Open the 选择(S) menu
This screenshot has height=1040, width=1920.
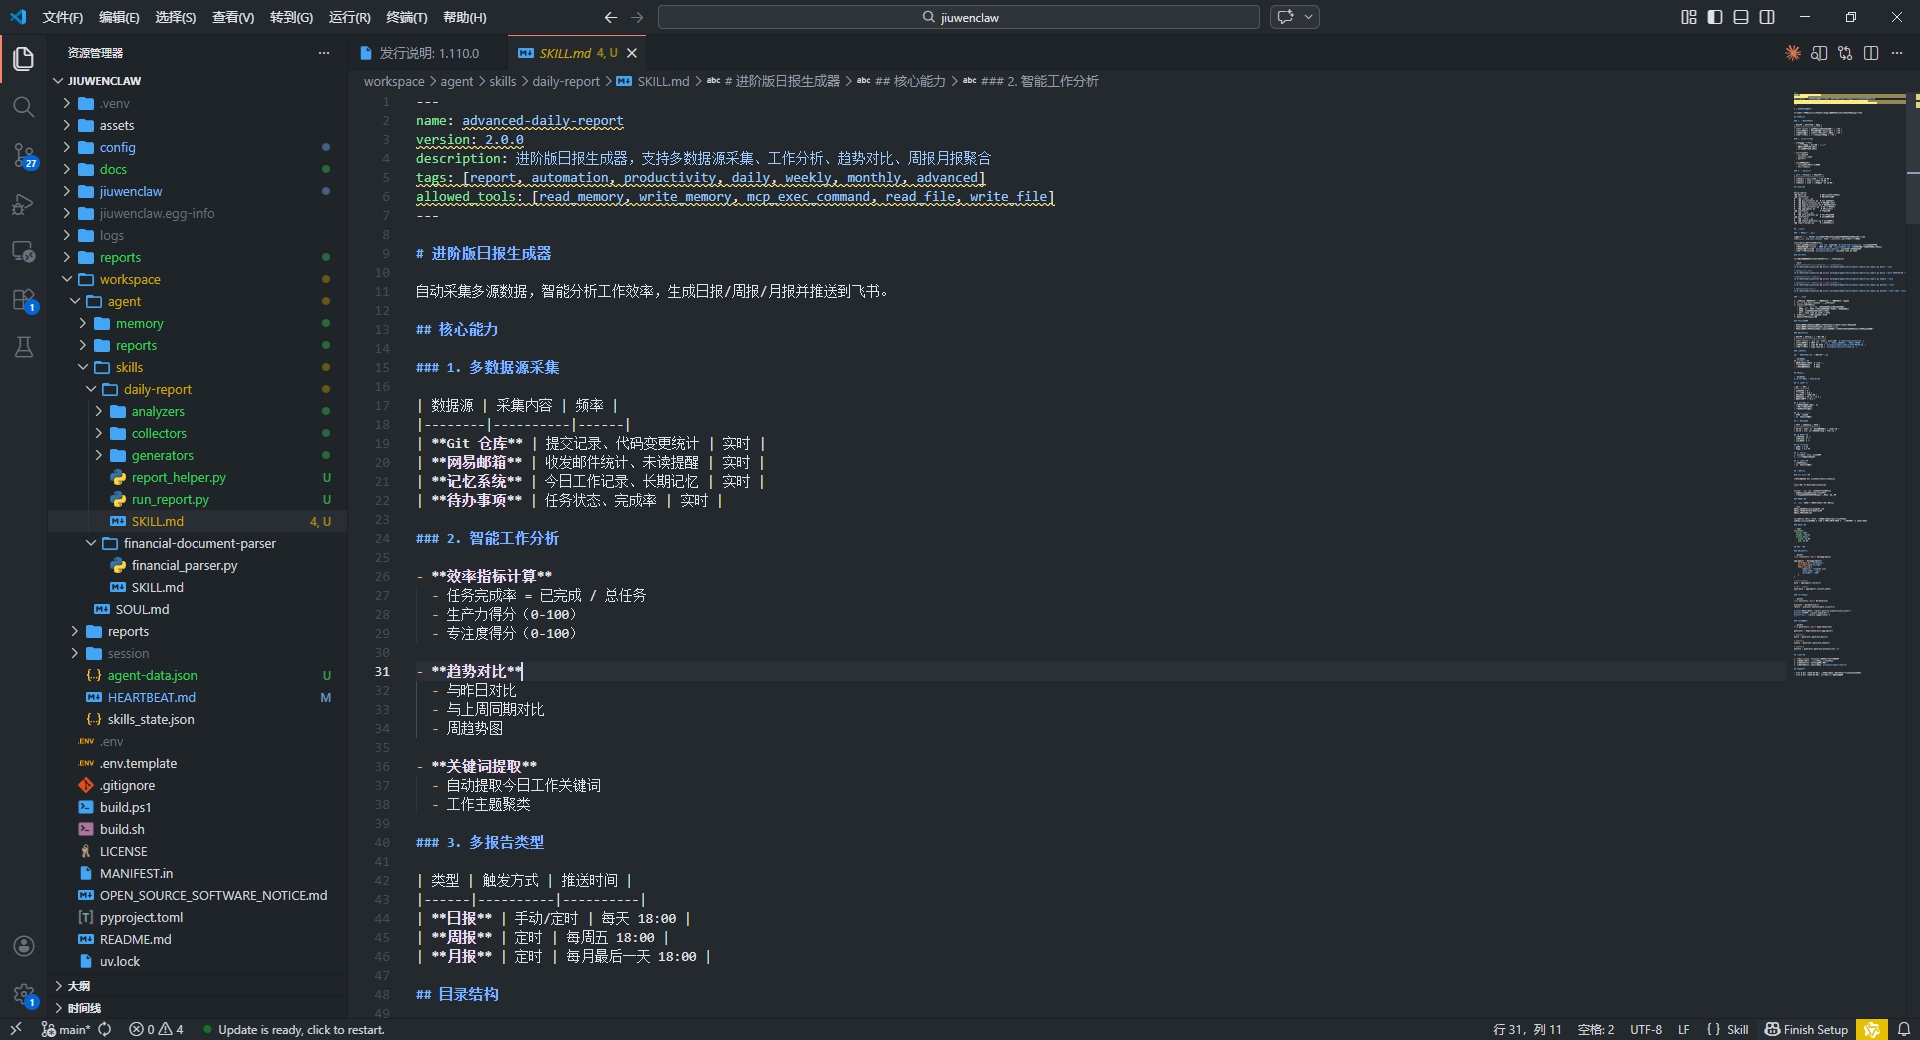pyautogui.click(x=176, y=17)
